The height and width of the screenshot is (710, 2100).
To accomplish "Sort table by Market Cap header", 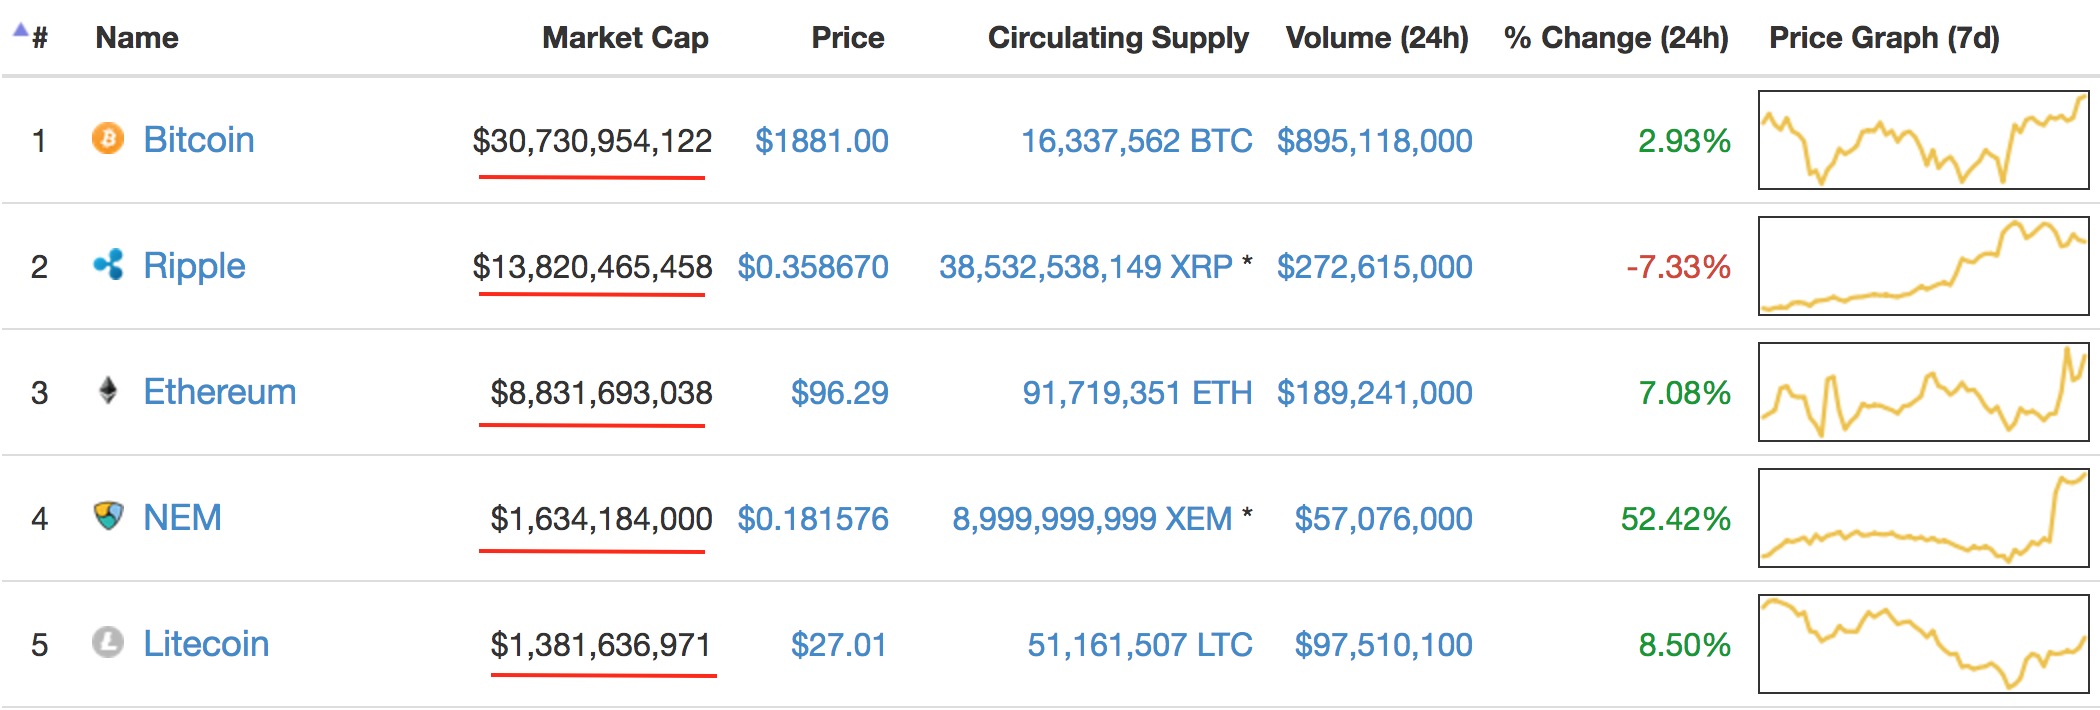I will coord(625,38).
